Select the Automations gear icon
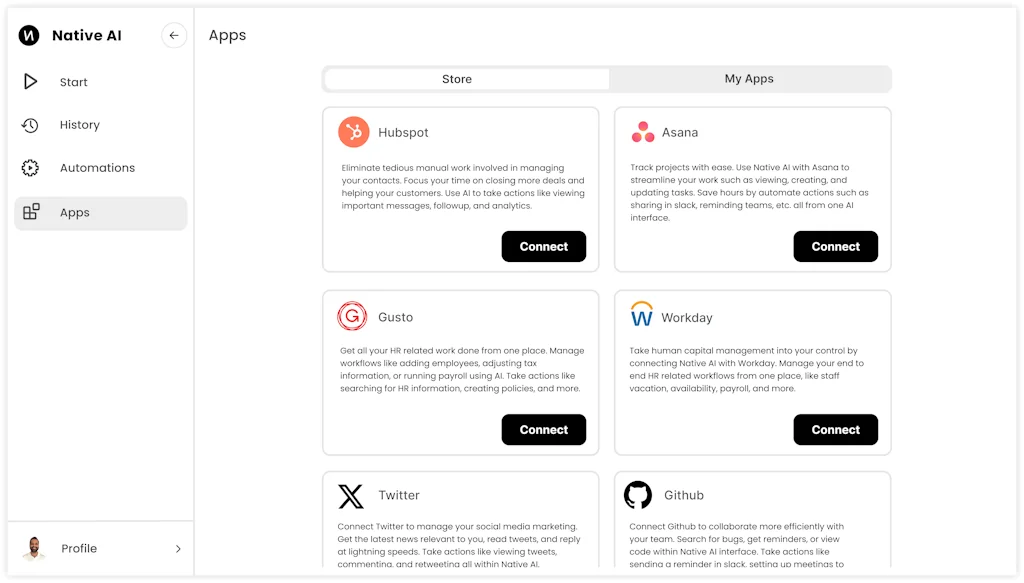The image size is (1024, 583). pos(30,168)
